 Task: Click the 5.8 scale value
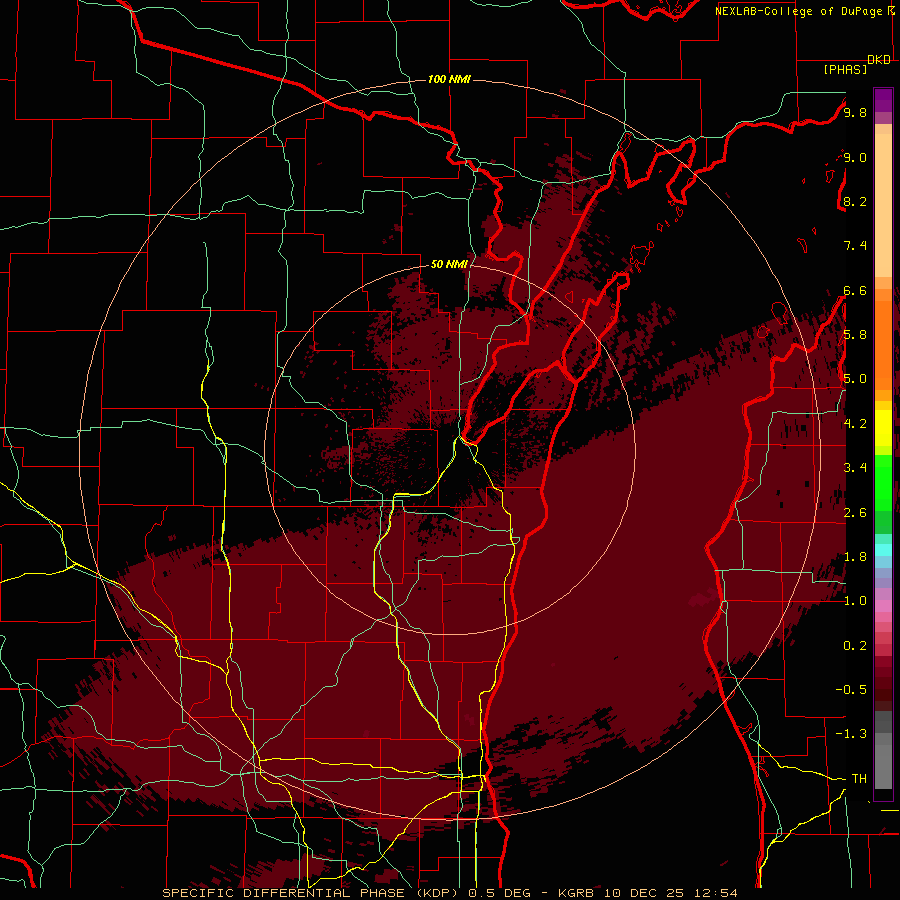pyautogui.click(x=855, y=335)
